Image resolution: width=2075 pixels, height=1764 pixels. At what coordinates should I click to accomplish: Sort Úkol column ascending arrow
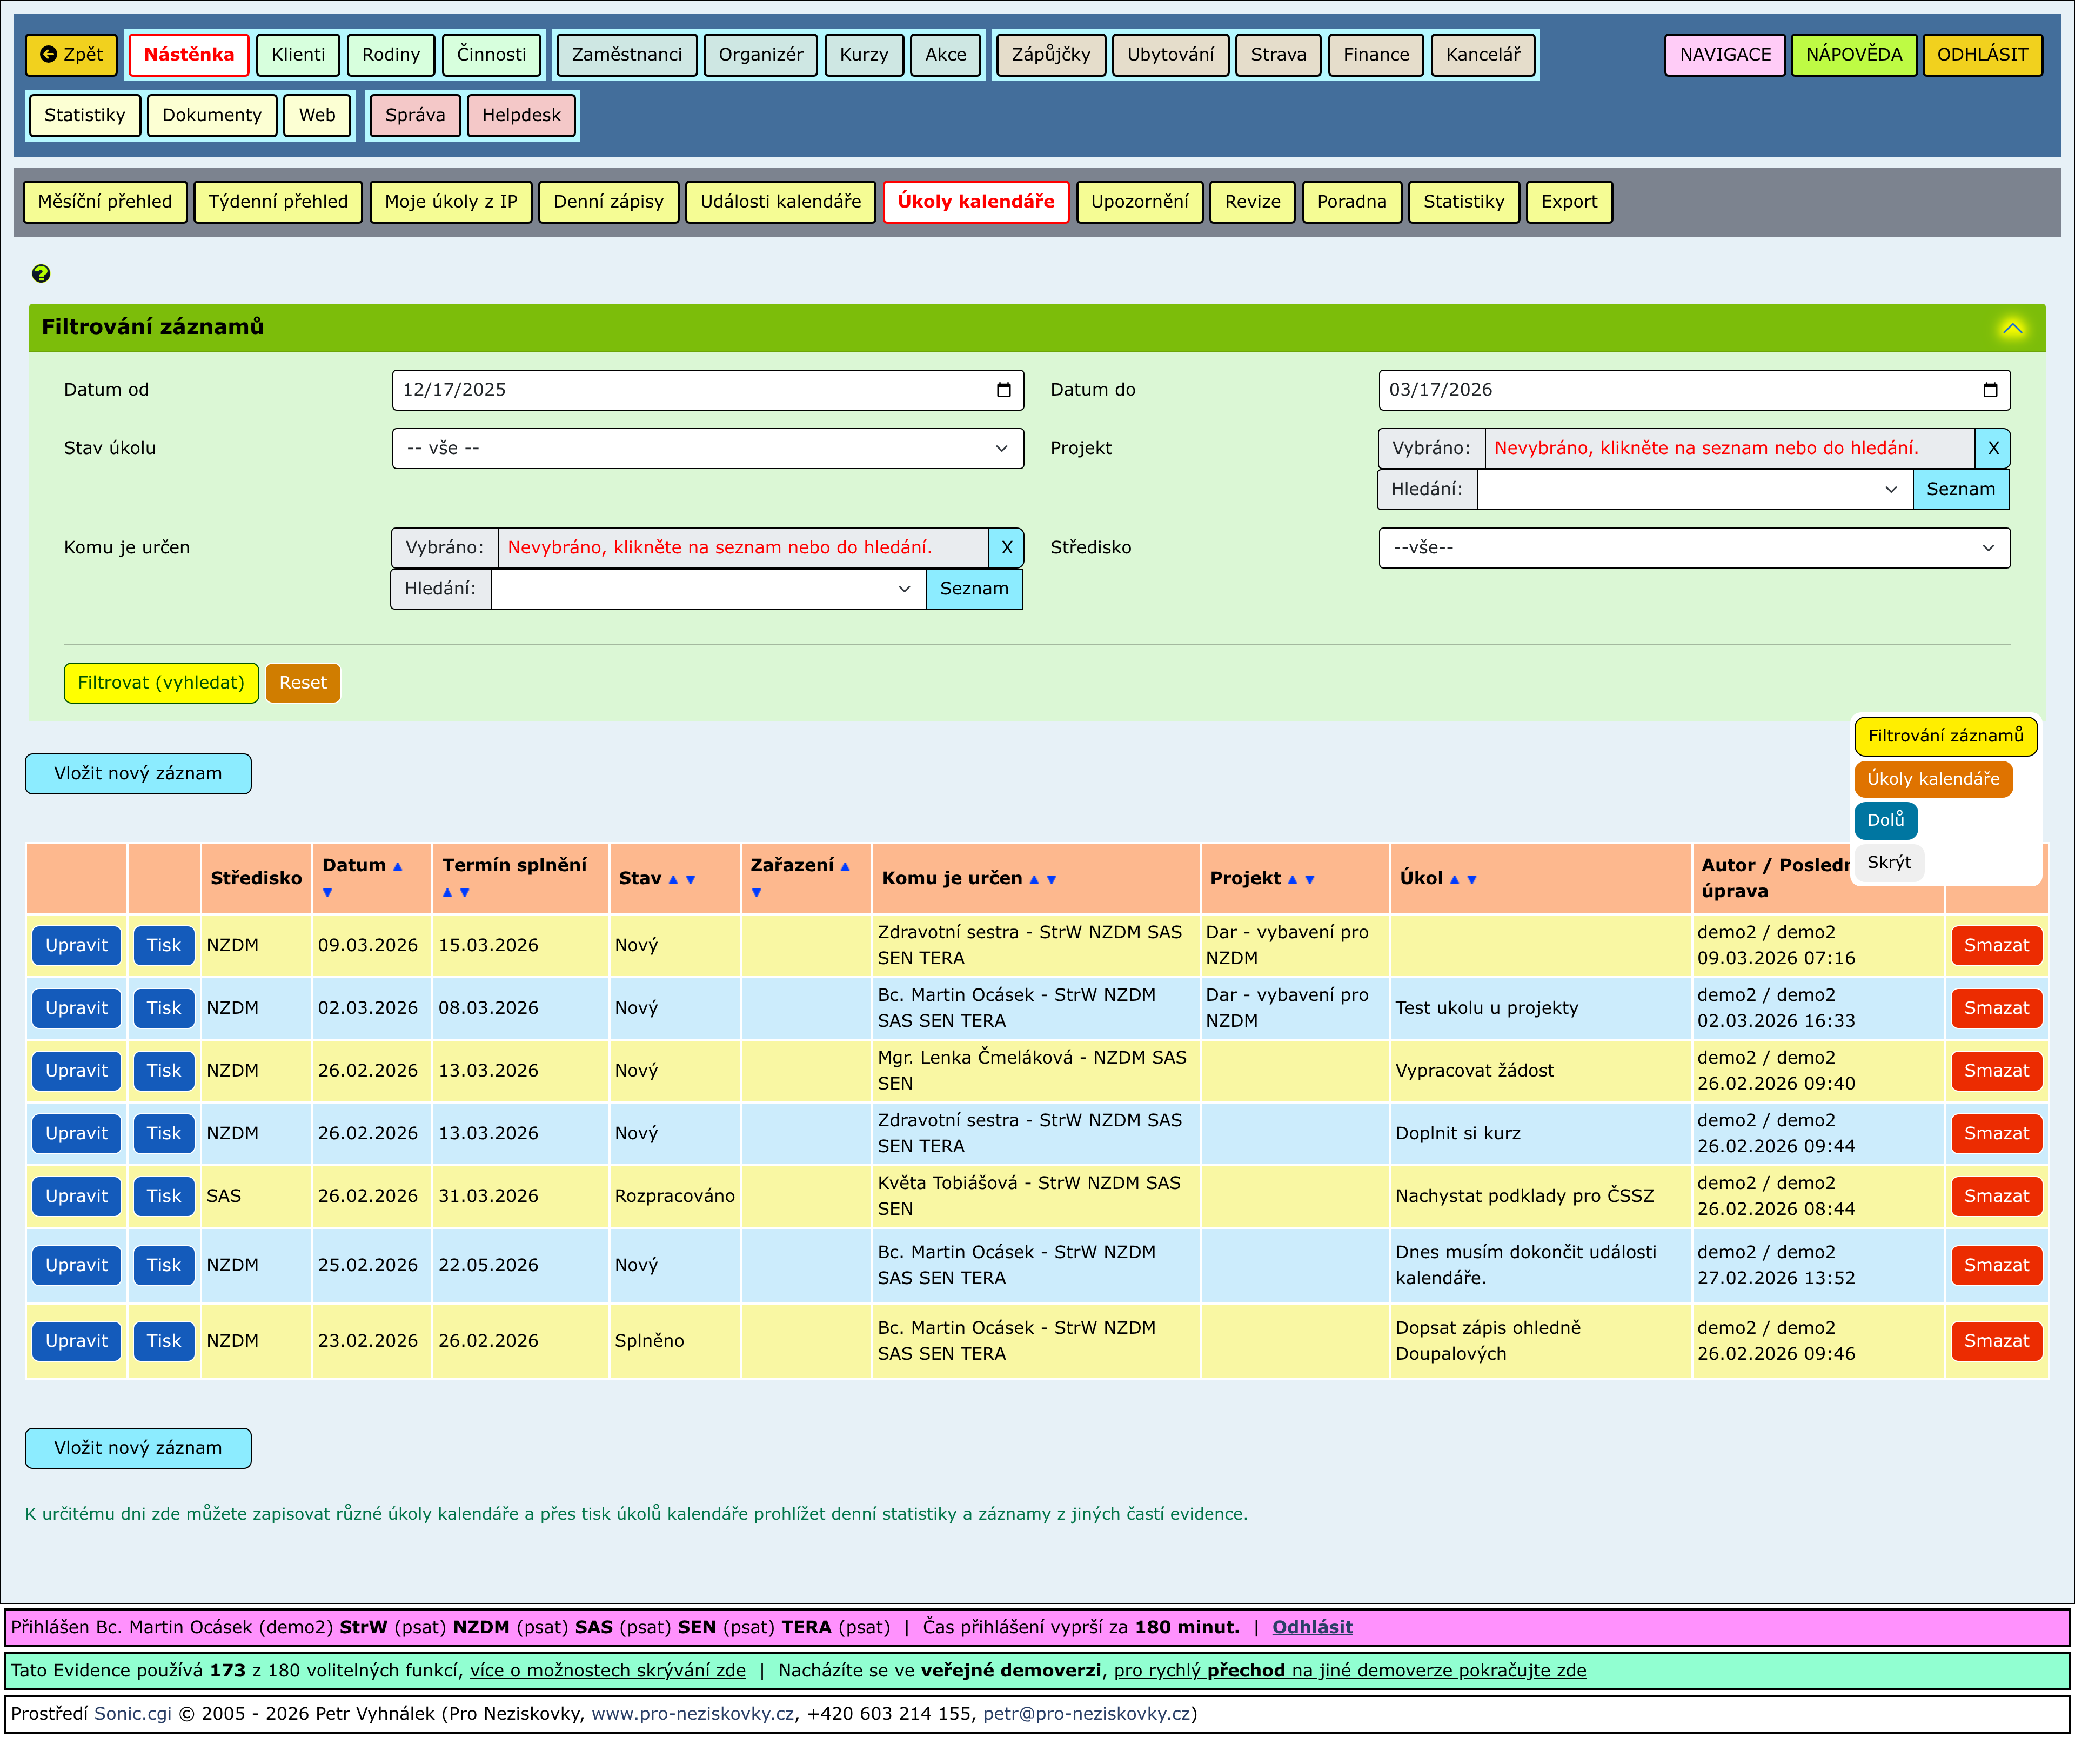click(x=1454, y=880)
